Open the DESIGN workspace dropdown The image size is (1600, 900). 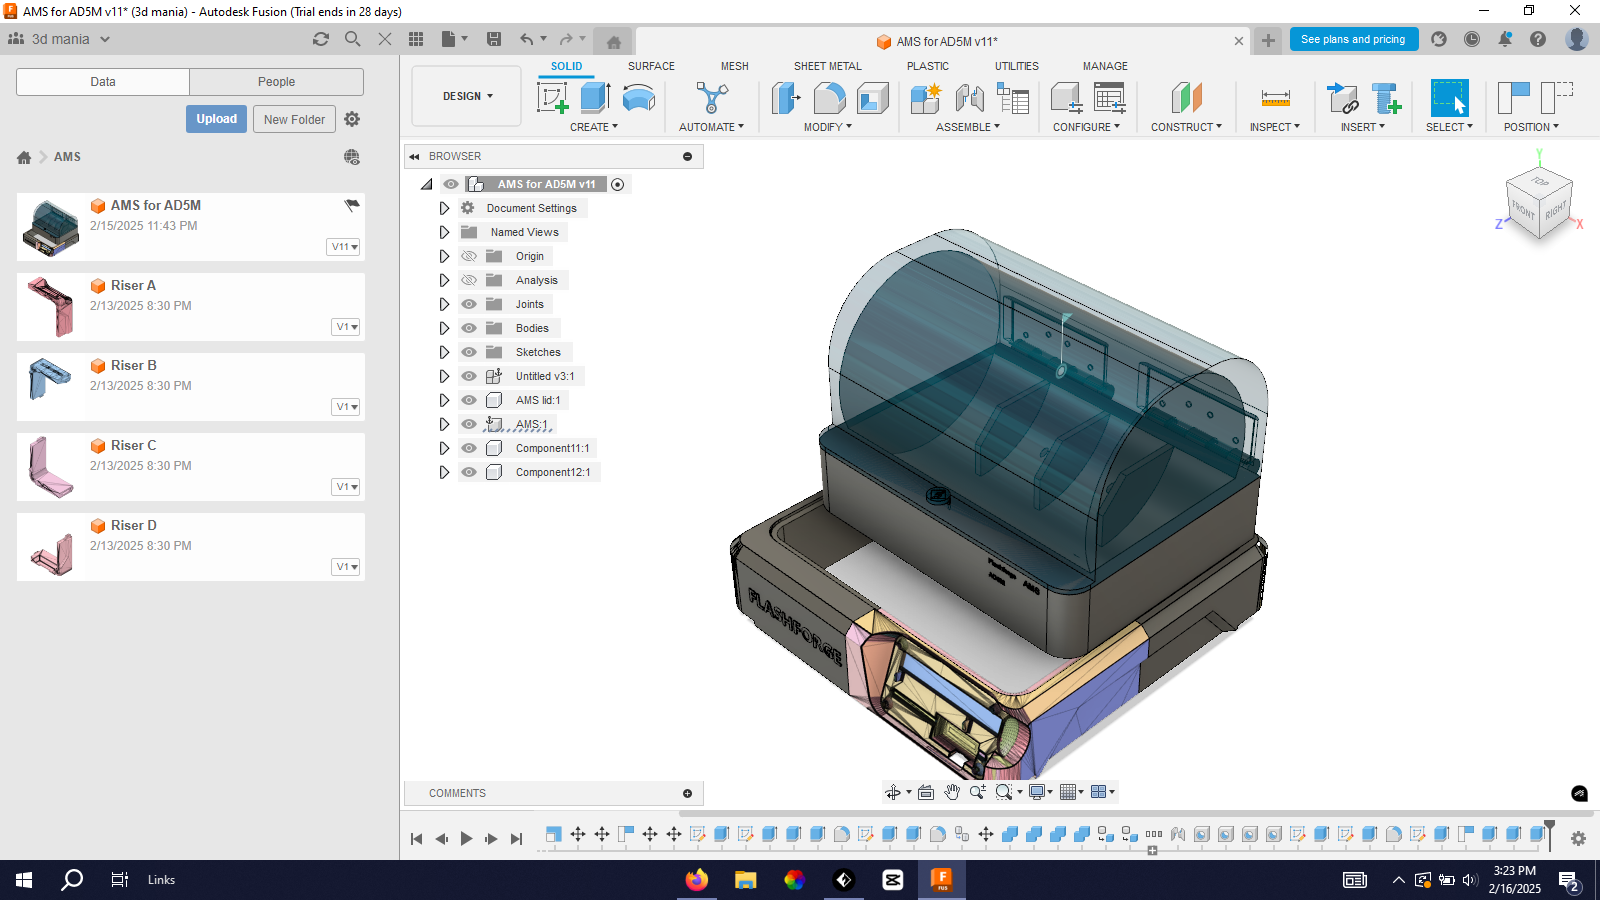pyautogui.click(x=467, y=96)
